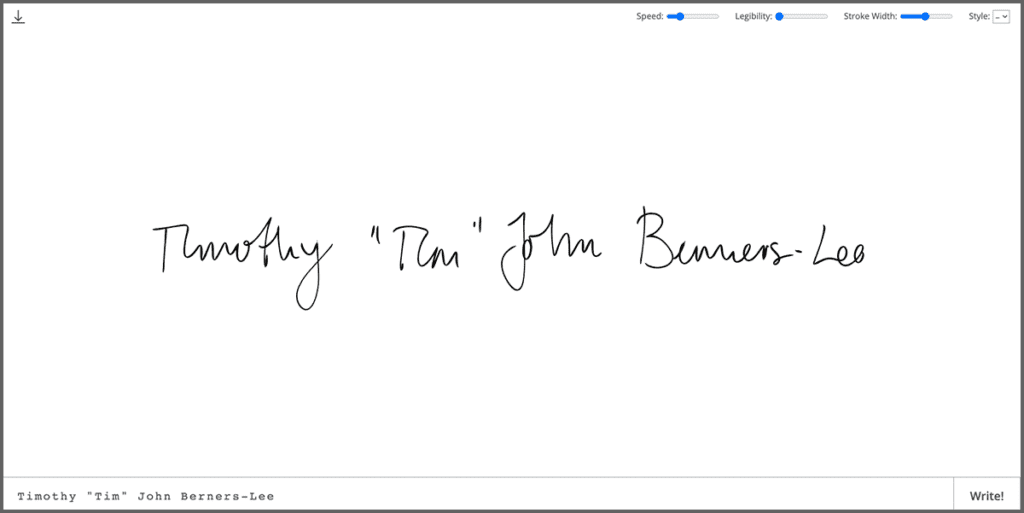Click the Speed slider handle

[x=680, y=16]
